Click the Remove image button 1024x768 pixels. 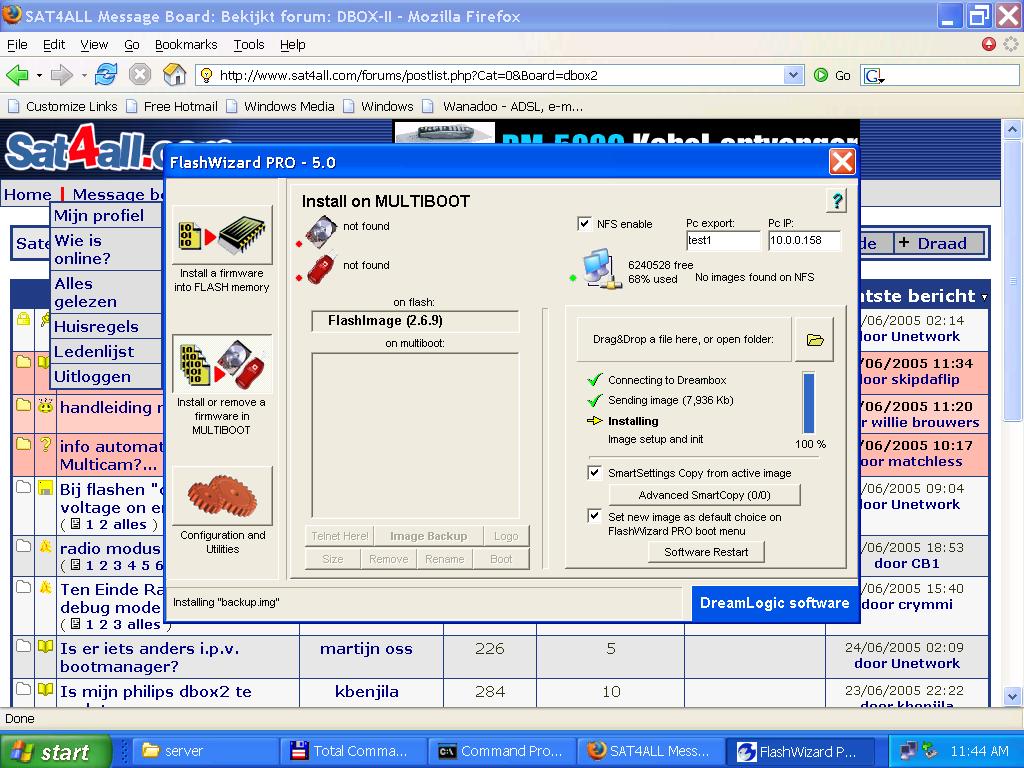coord(389,559)
